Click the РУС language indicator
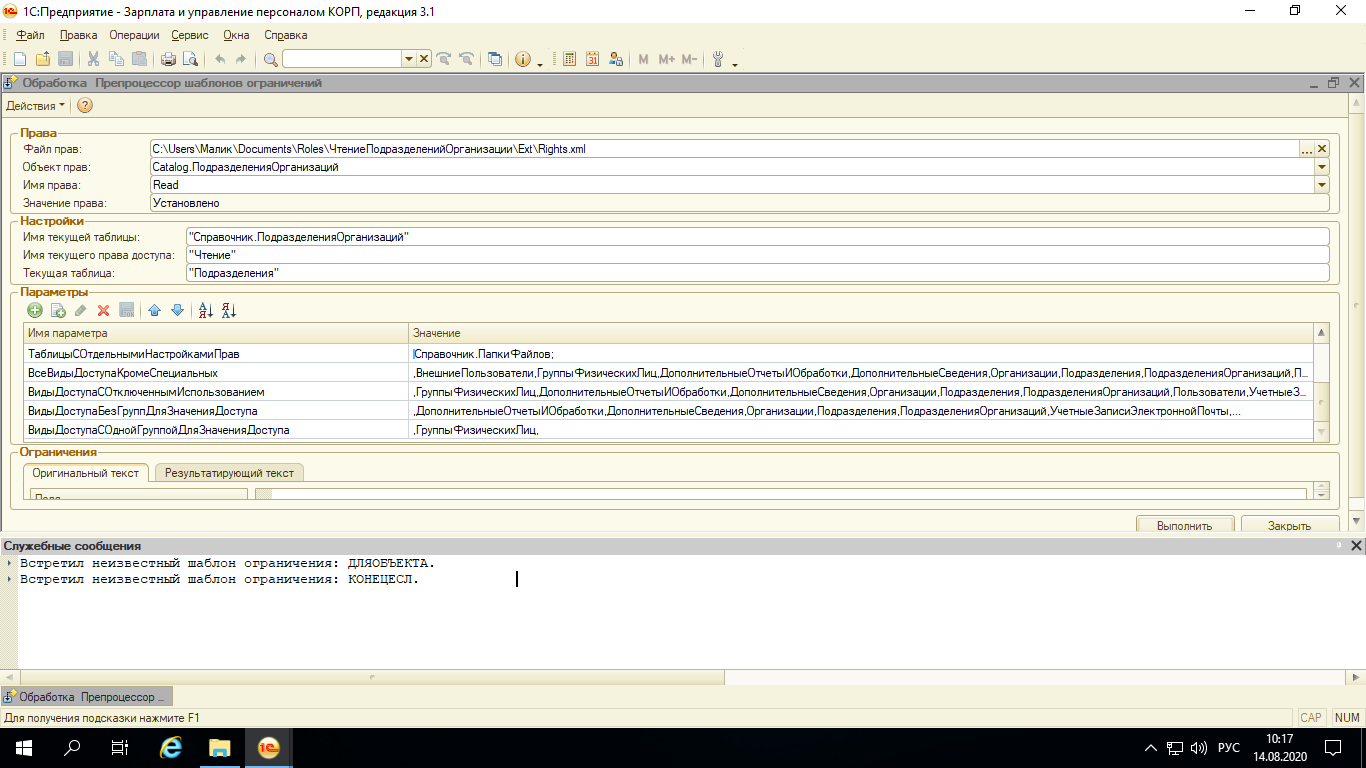The width and height of the screenshot is (1366, 768). coord(1229,748)
